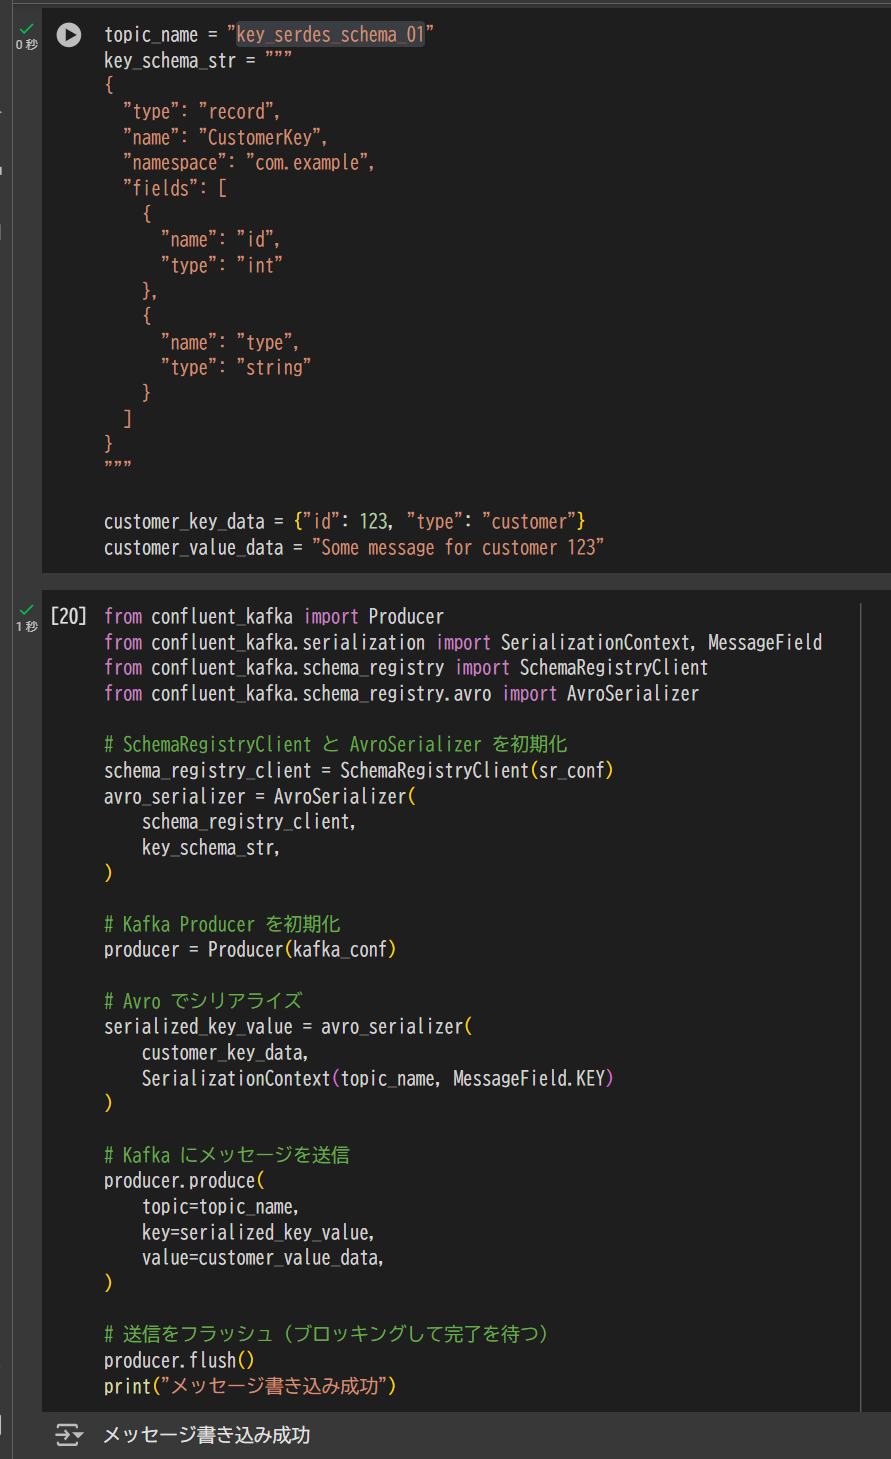Click the # Kafka にメッセージを送信 comment

click(x=227, y=1155)
